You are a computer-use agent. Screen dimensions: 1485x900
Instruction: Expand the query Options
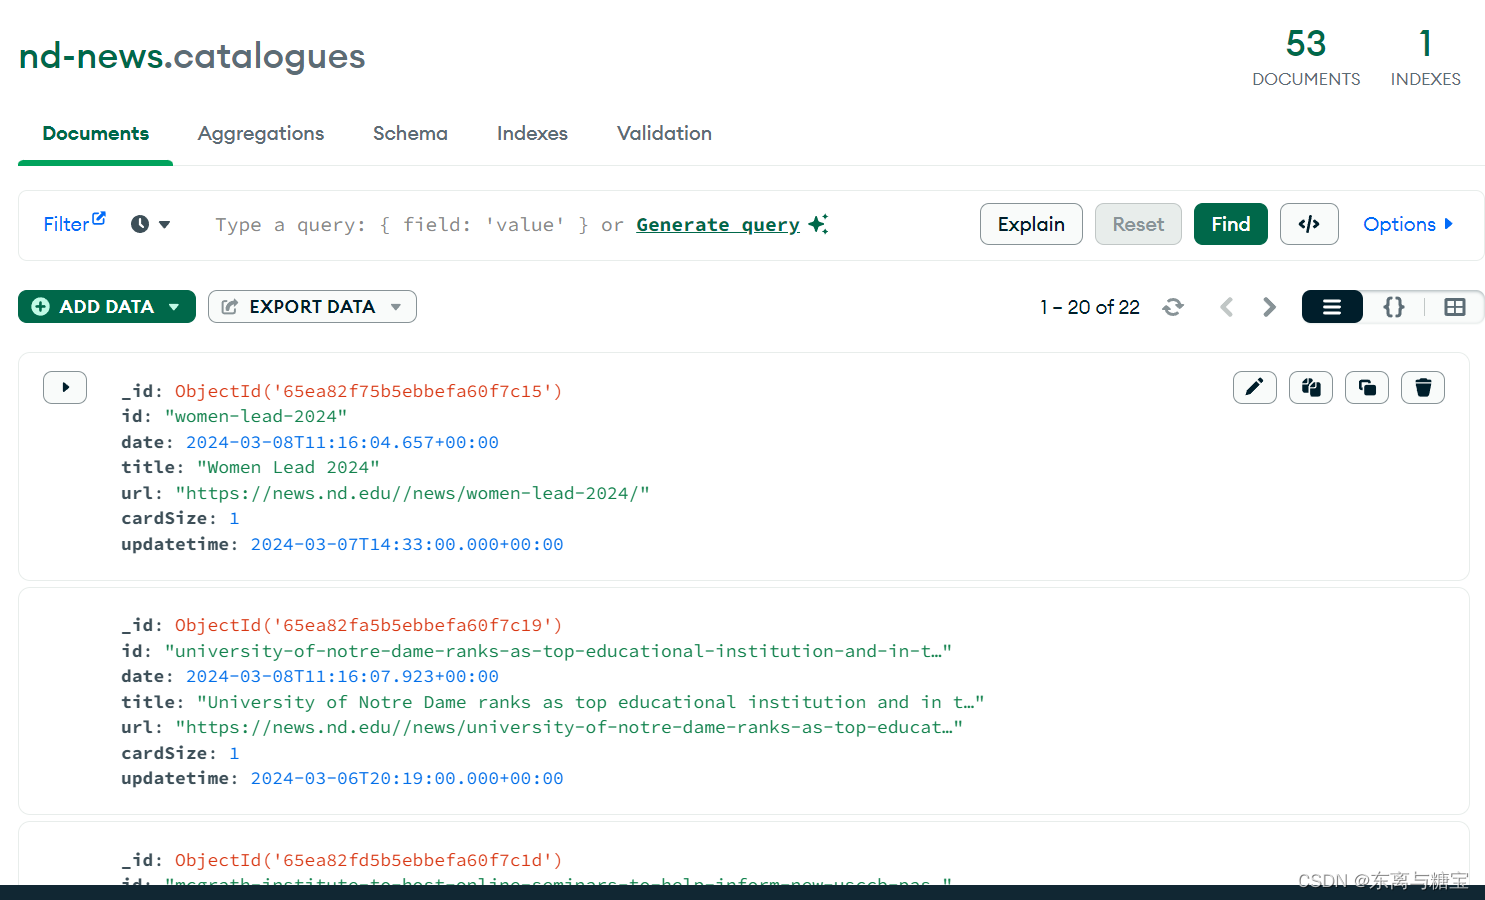tap(1408, 224)
